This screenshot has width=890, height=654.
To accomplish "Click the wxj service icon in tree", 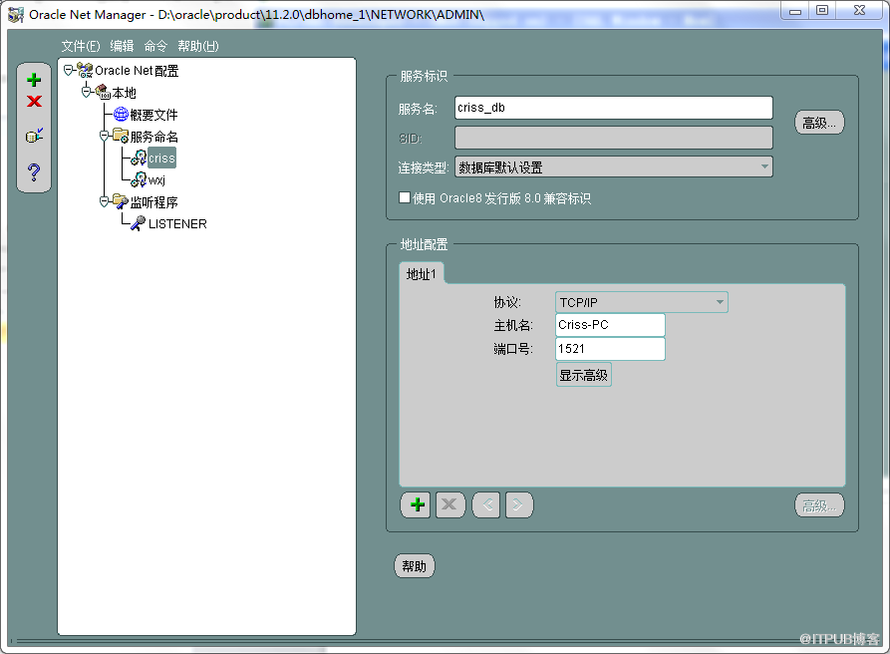I will [x=138, y=179].
